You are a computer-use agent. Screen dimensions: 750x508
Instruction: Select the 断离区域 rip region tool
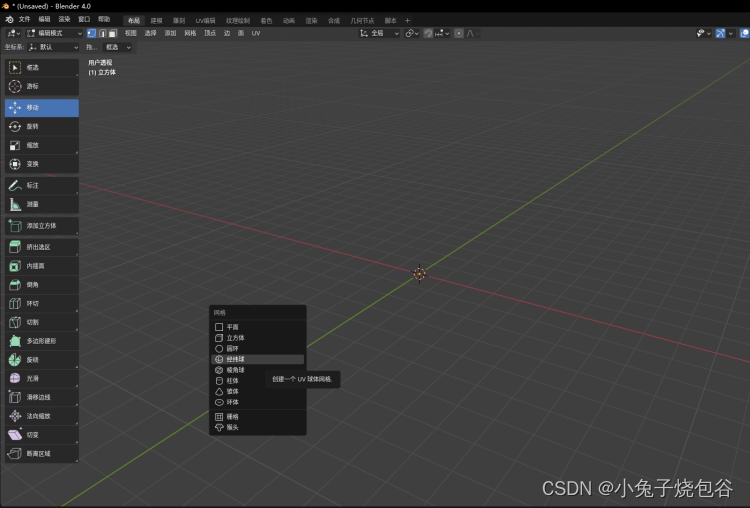coord(42,453)
